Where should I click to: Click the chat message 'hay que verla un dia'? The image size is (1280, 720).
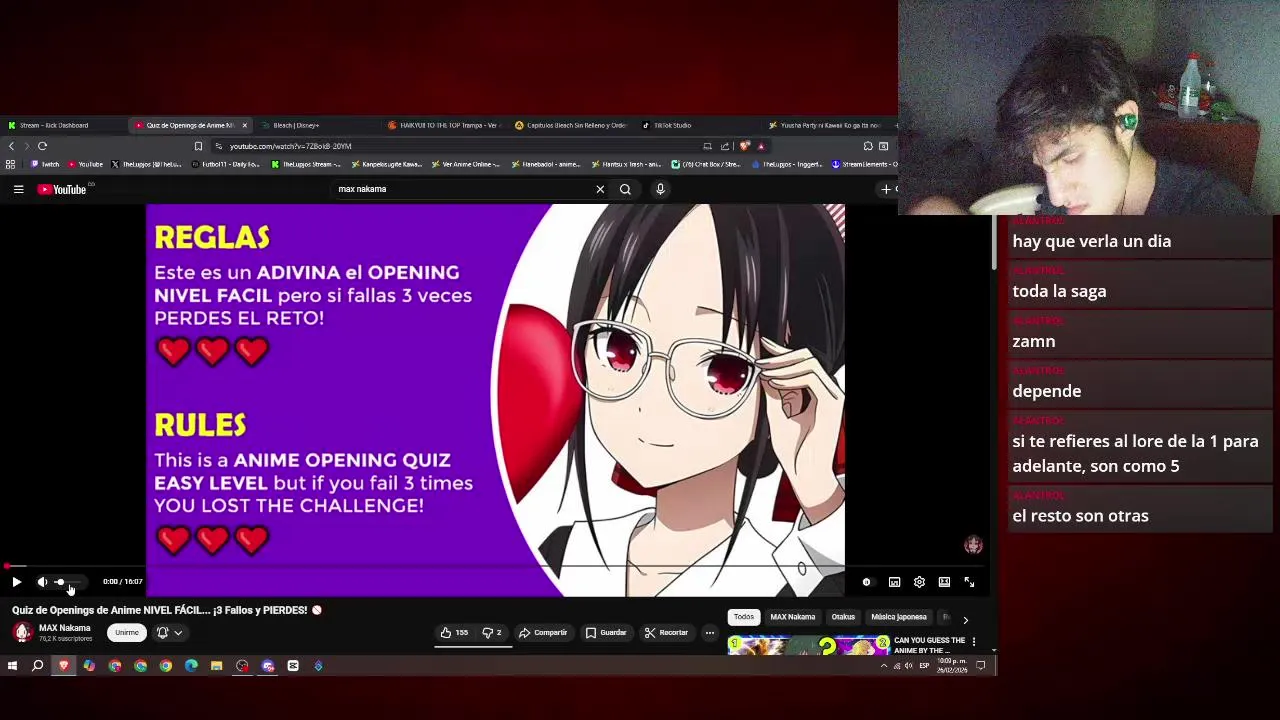tap(1091, 241)
